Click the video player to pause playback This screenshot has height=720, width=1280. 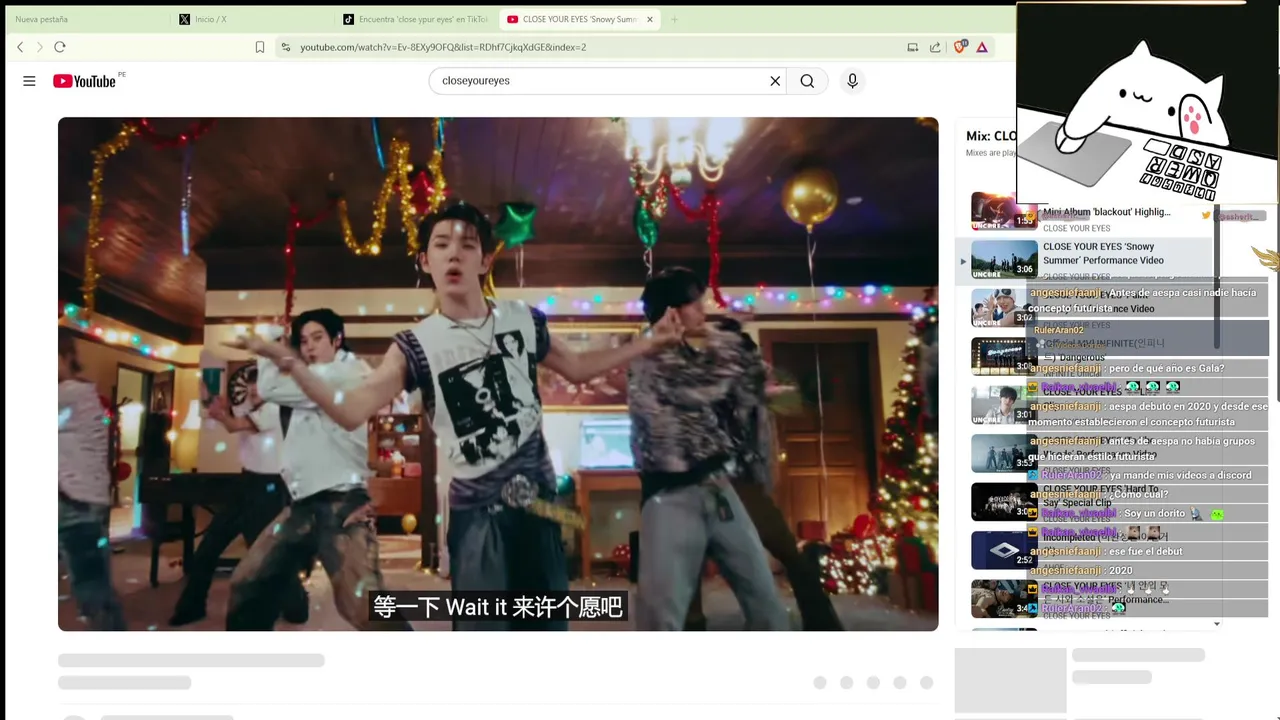498,374
